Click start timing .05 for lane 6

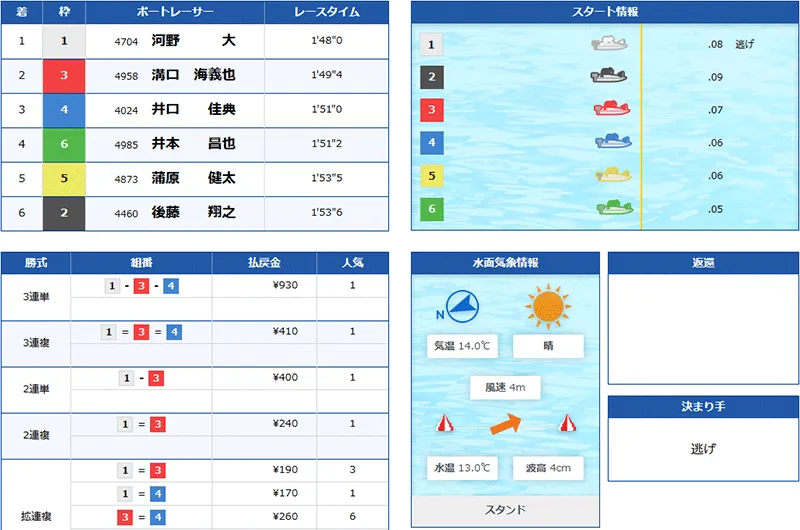click(x=715, y=209)
